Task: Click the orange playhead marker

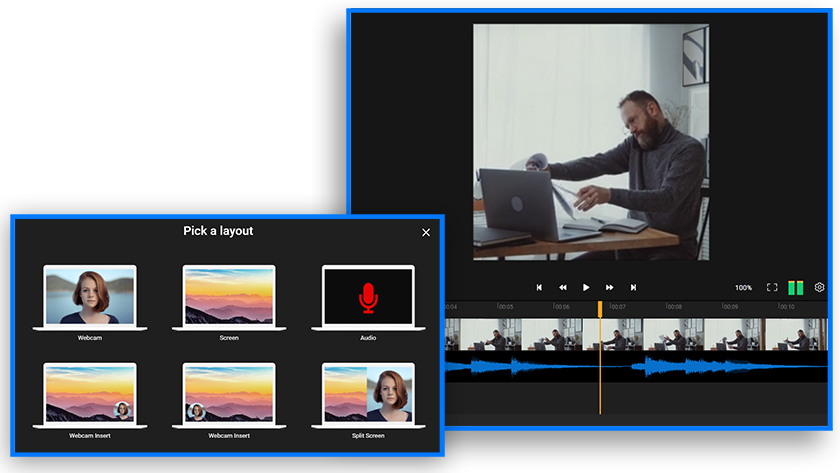Action: pyautogui.click(x=600, y=308)
